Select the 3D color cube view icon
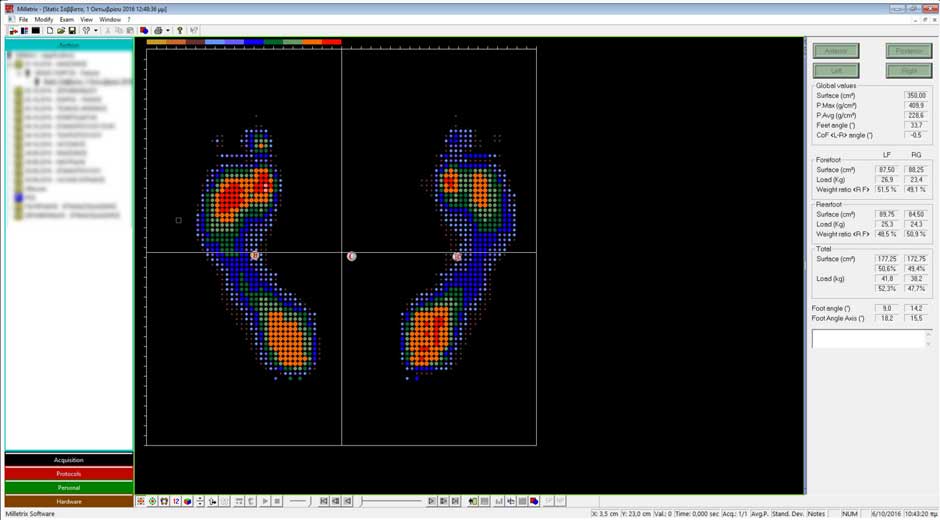The image size is (940, 520). [187, 501]
